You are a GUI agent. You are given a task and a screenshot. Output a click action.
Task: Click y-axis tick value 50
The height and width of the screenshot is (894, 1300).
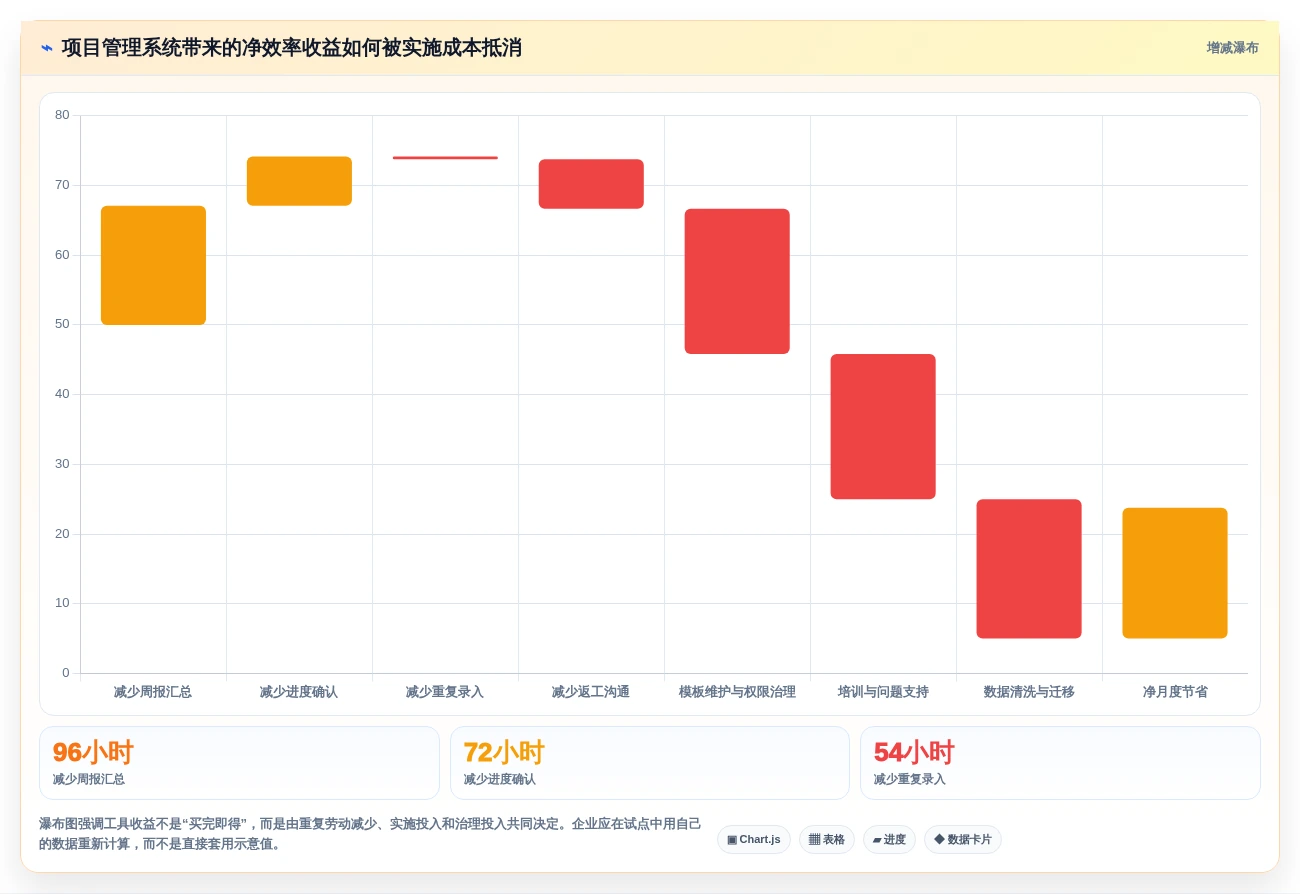click(62, 324)
